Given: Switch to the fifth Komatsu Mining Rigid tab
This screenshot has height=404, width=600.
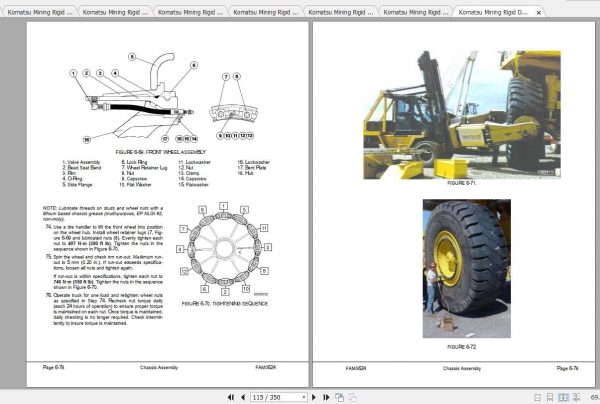Looking at the screenshot, I should tap(341, 12).
